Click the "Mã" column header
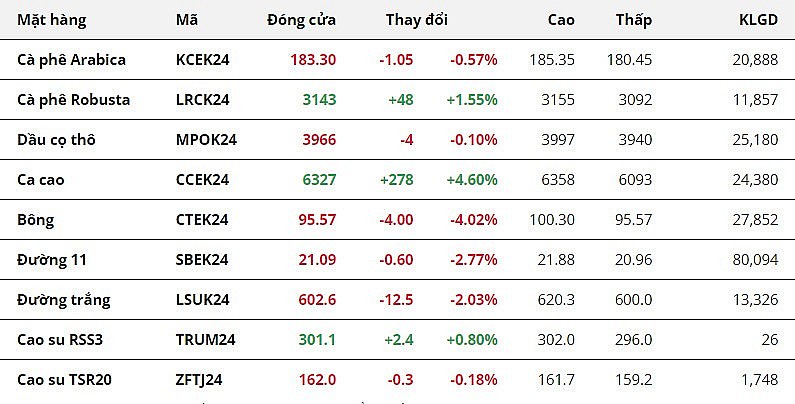 tap(186, 20)
